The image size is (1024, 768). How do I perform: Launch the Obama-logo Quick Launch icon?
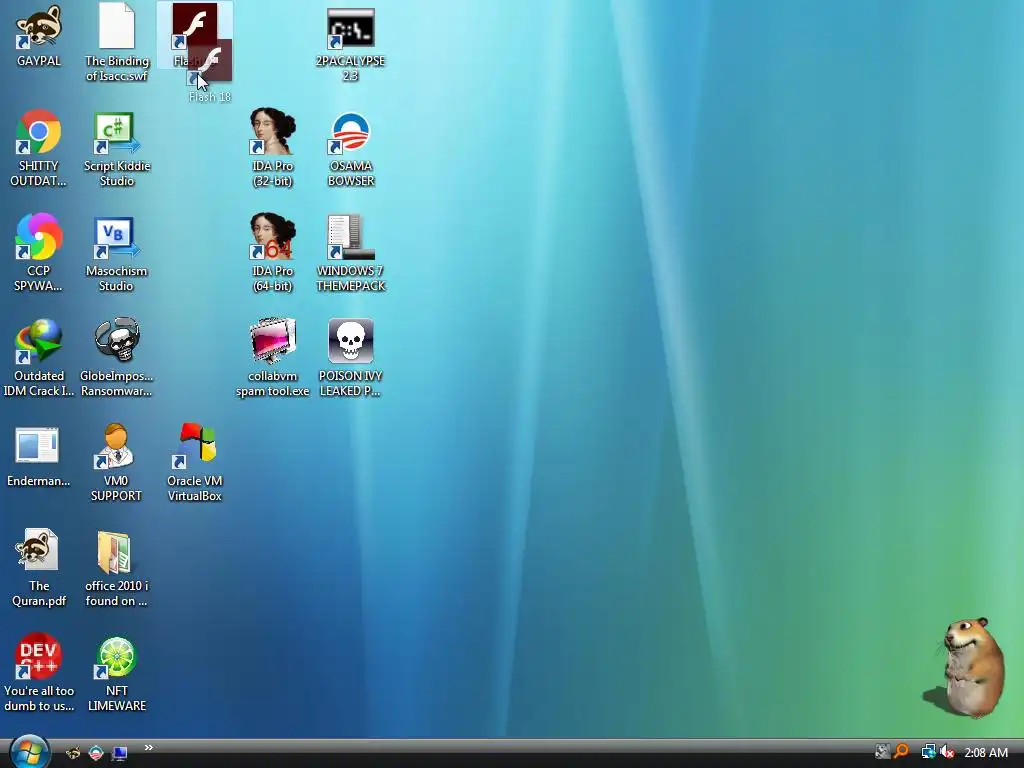(x=96, y=753)
